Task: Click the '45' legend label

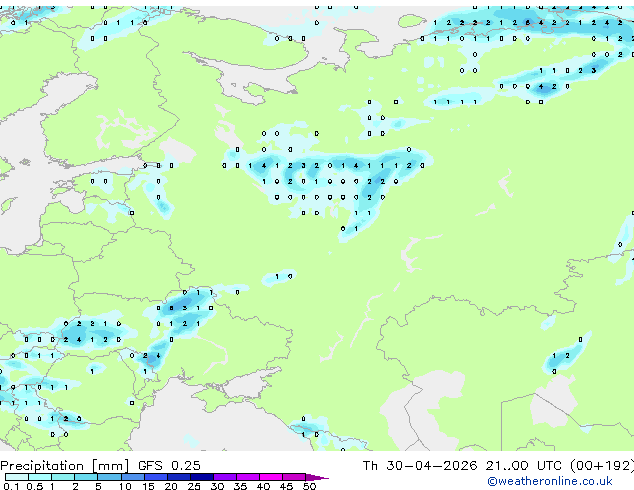Action: (x=286, y=486)
